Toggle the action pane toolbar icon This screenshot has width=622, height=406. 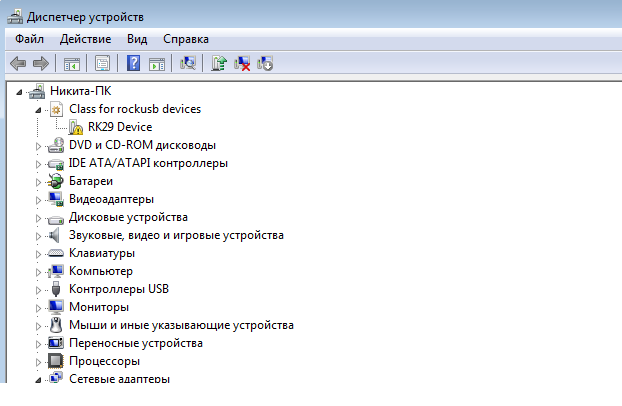coord(157,64)
